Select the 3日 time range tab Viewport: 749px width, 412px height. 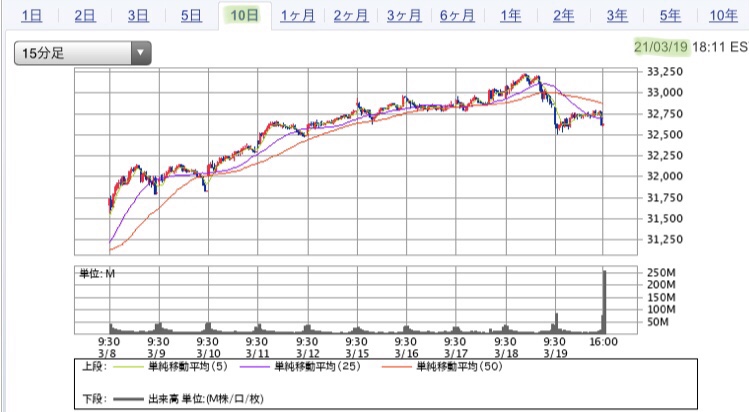click(138, 16)
